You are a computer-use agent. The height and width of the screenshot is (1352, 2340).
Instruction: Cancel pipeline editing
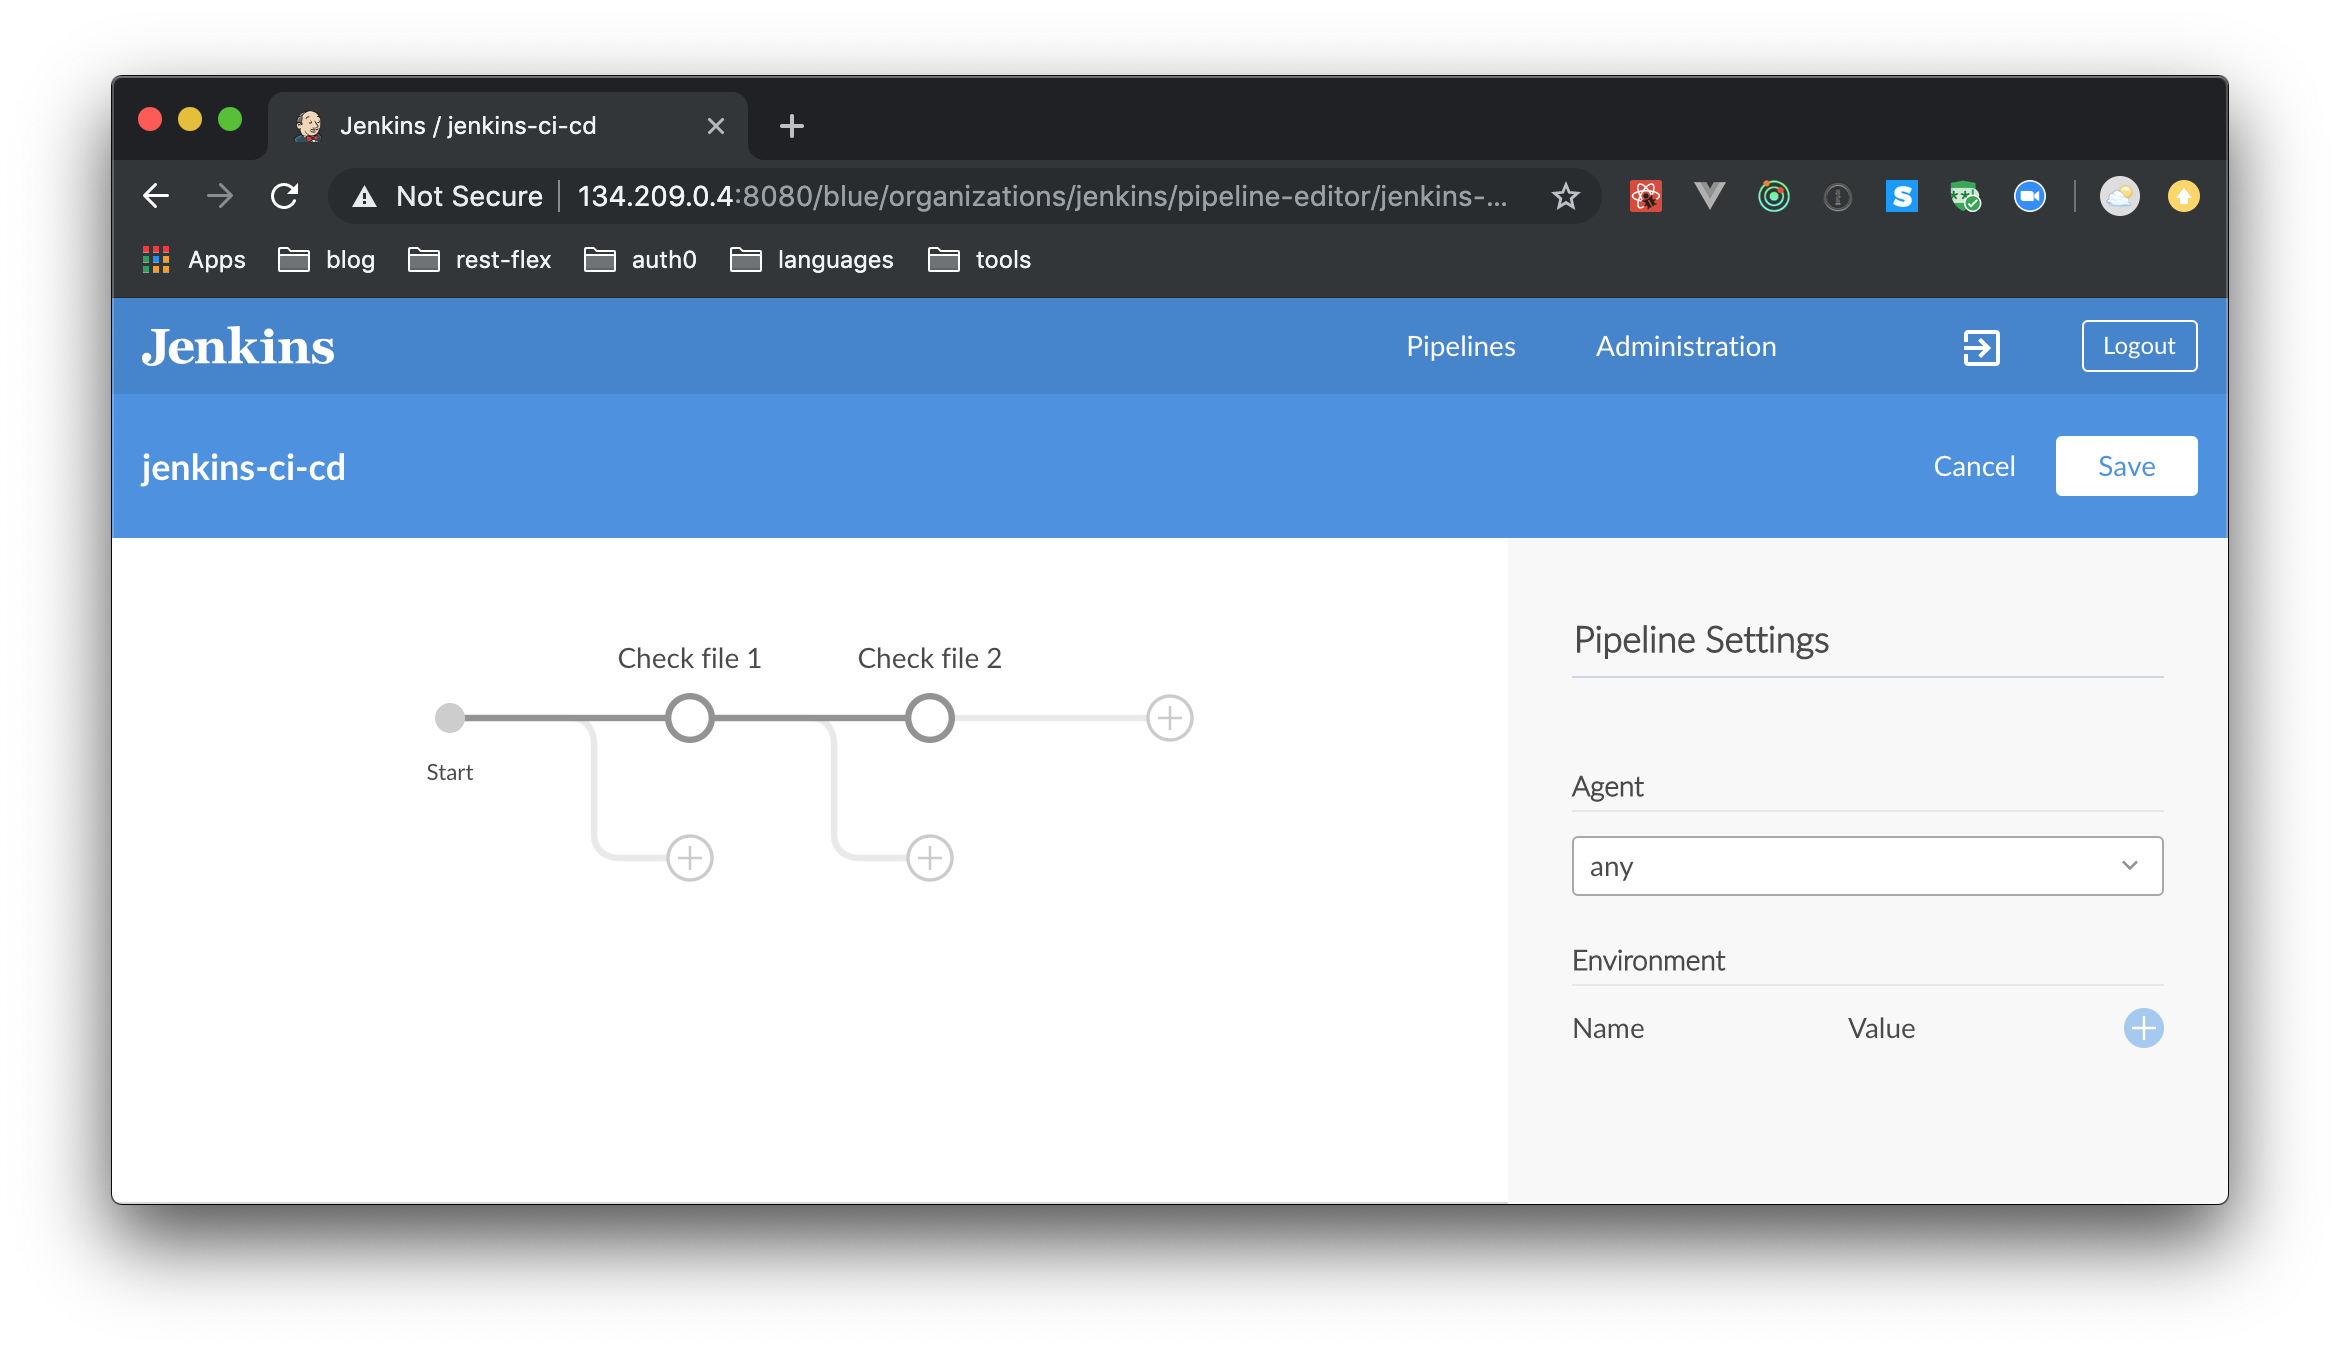point(1974,466)
